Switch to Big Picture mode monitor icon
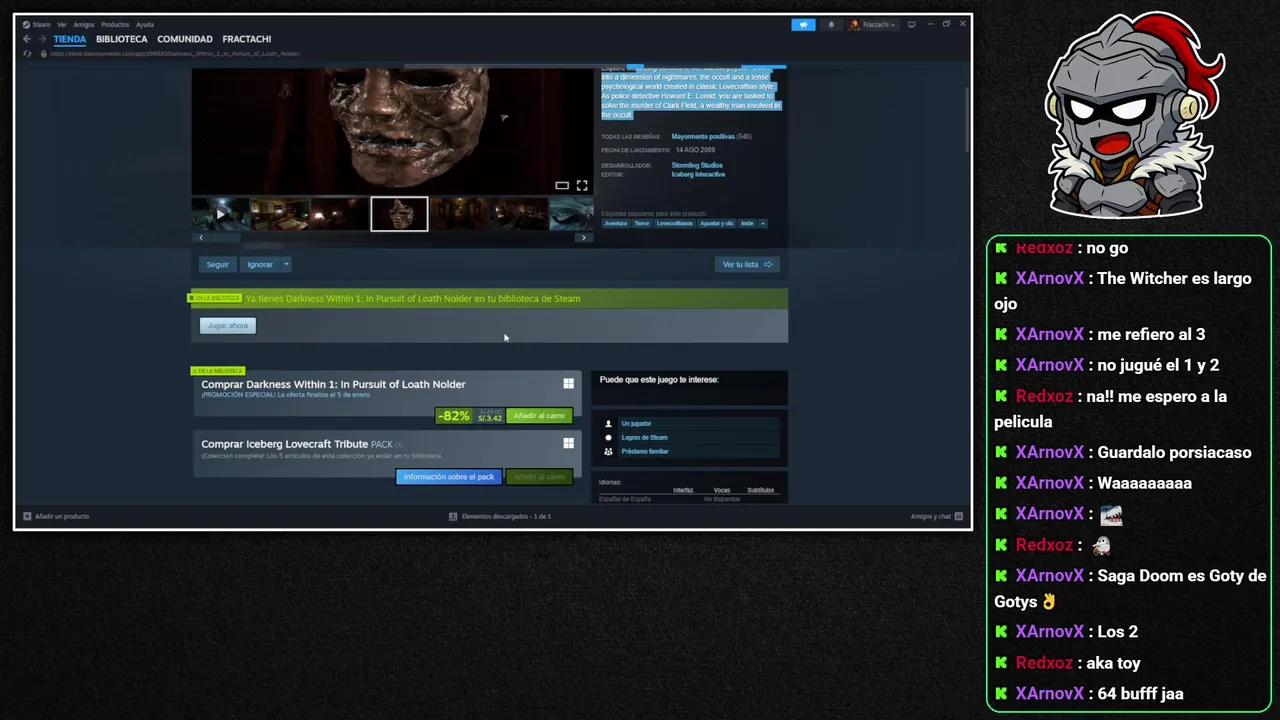 911,24
